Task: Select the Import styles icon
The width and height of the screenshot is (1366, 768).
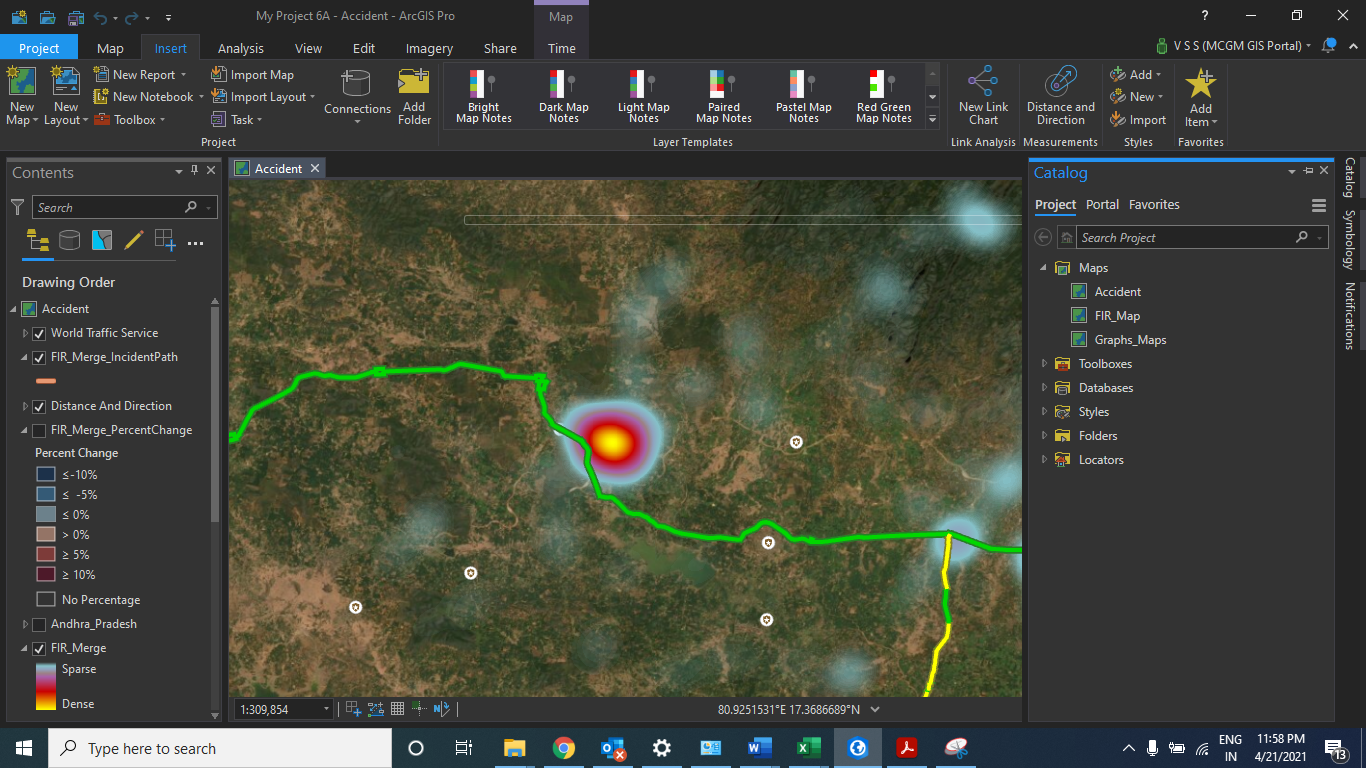Action: pyautogui.click(x=1117, y=118)
